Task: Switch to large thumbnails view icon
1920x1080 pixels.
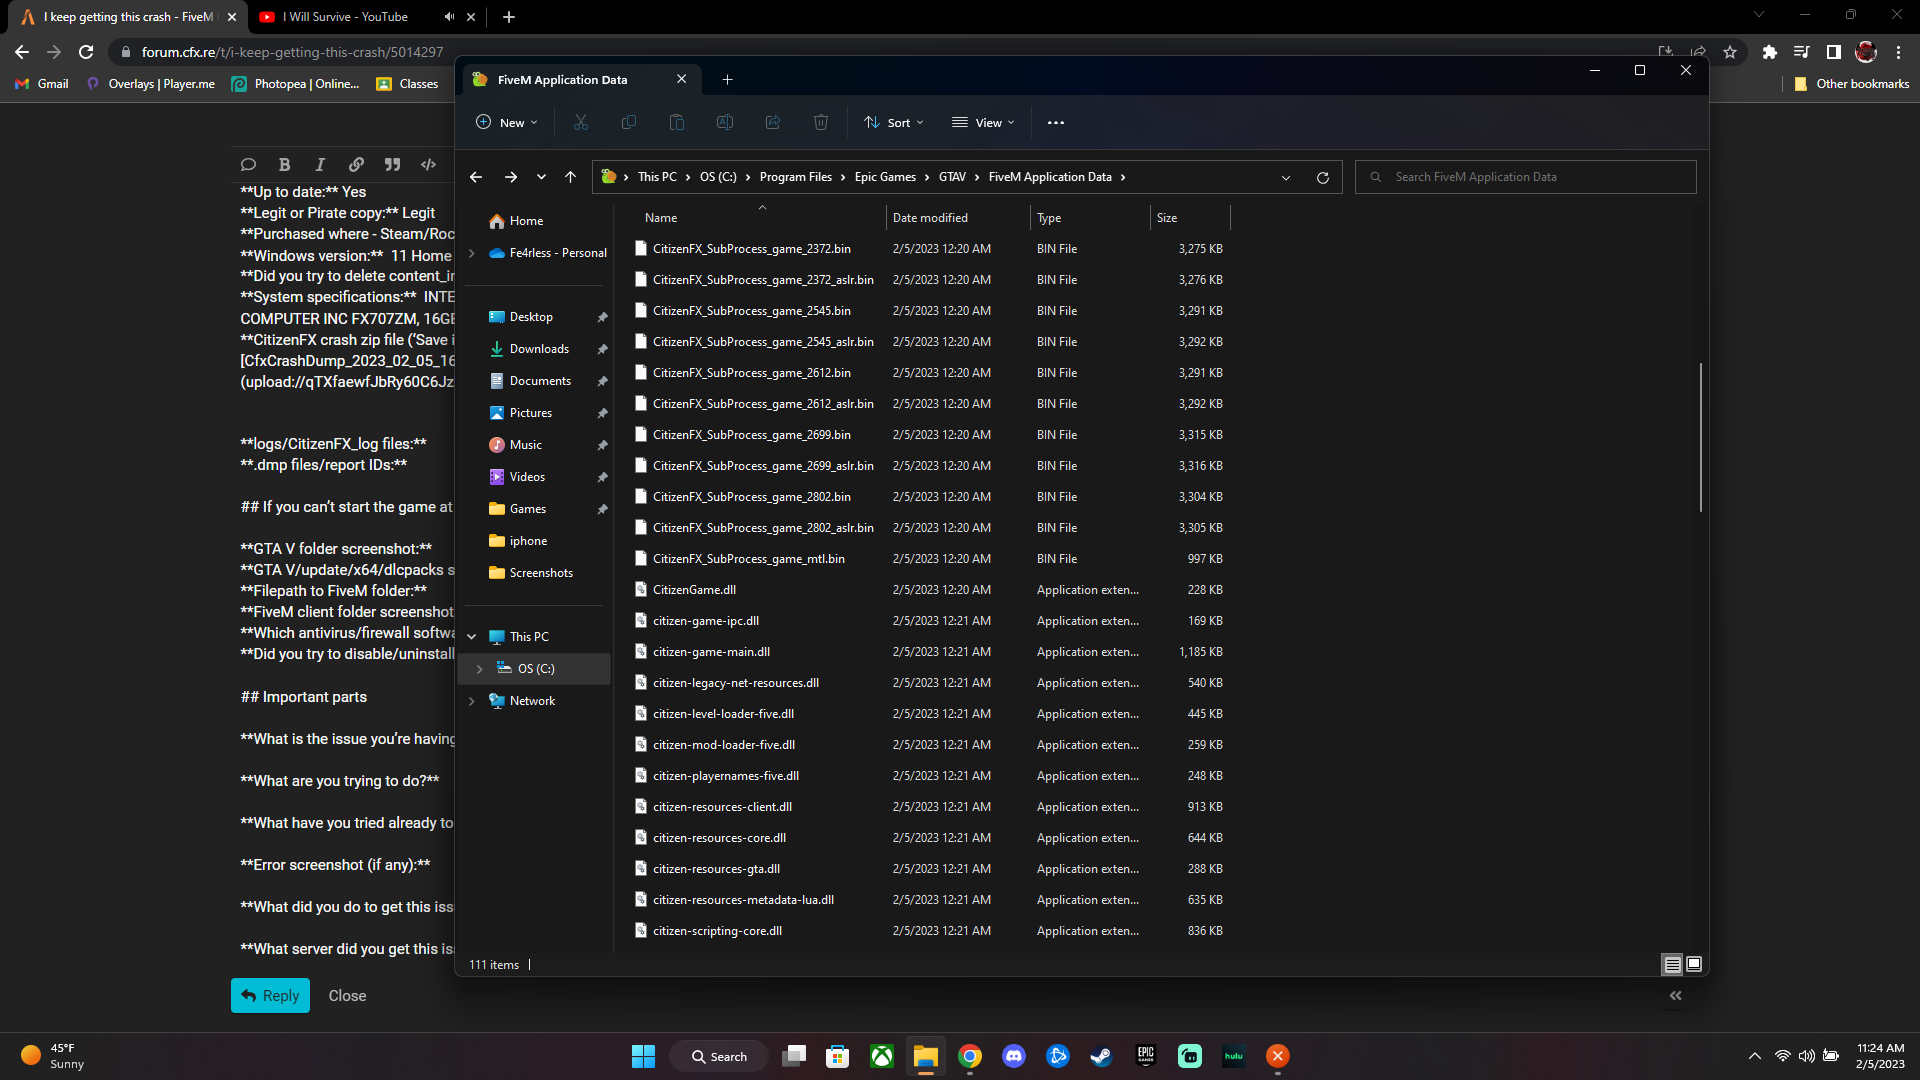Action: [x=1694, y=964]
